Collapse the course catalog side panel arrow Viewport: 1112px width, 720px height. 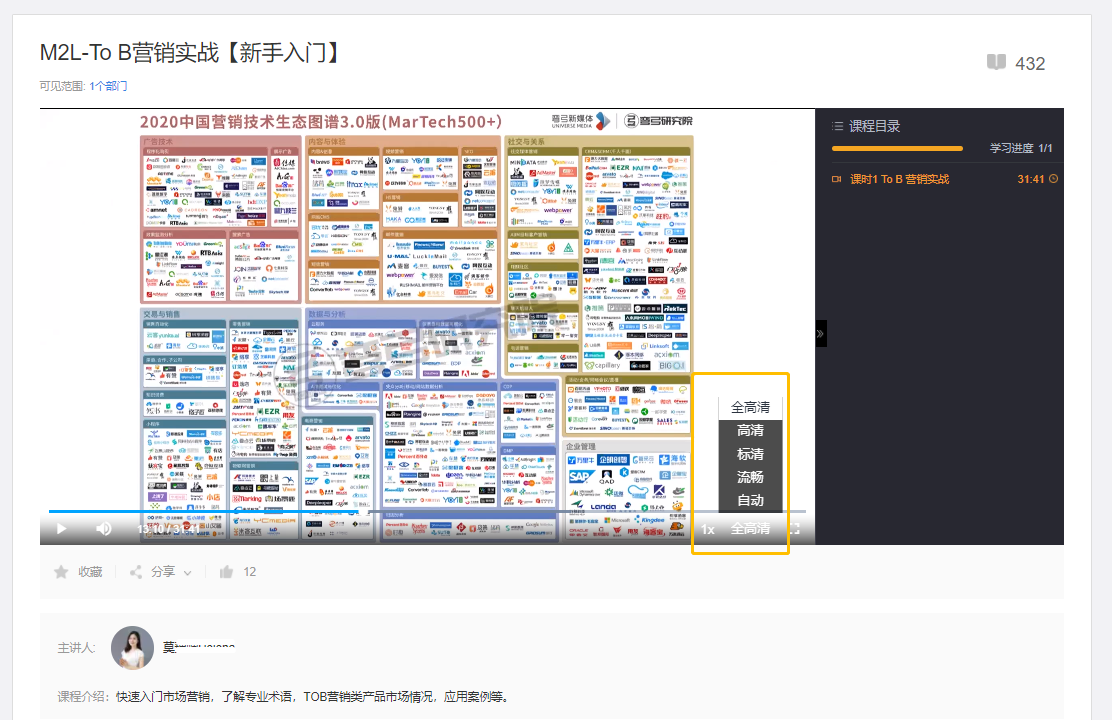[x=821, y=333]
